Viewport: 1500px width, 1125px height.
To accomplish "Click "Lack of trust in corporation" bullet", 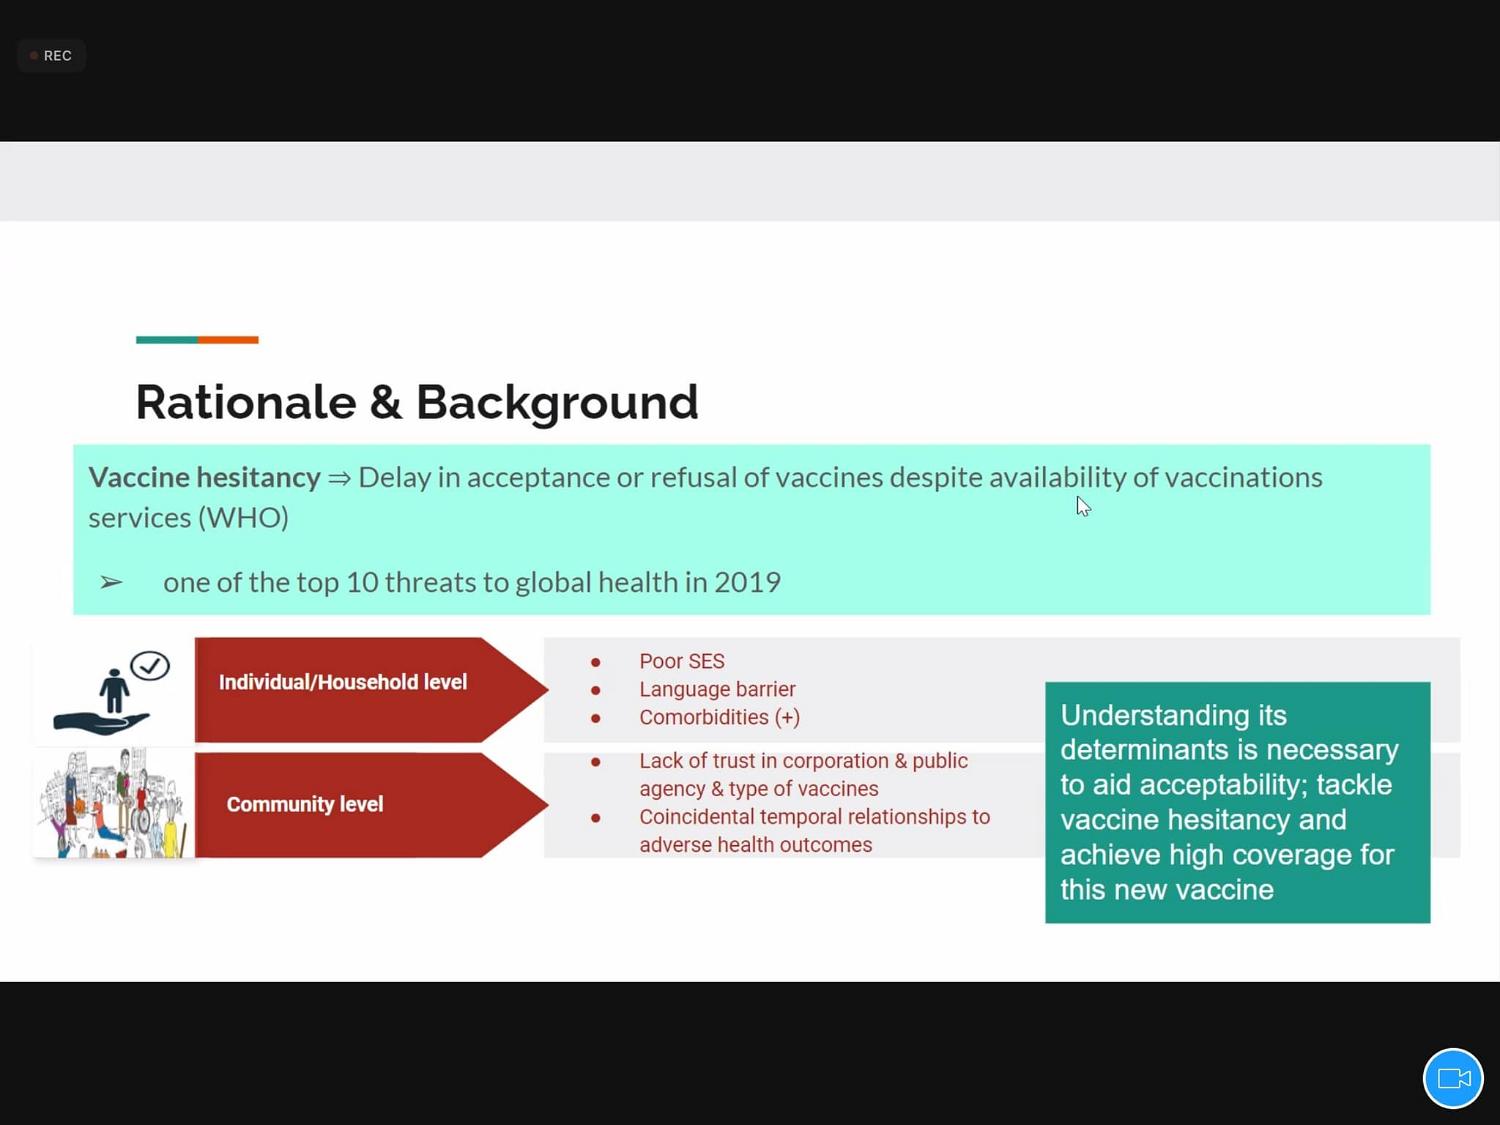I will pyautogui.click(x=804, y=775).
